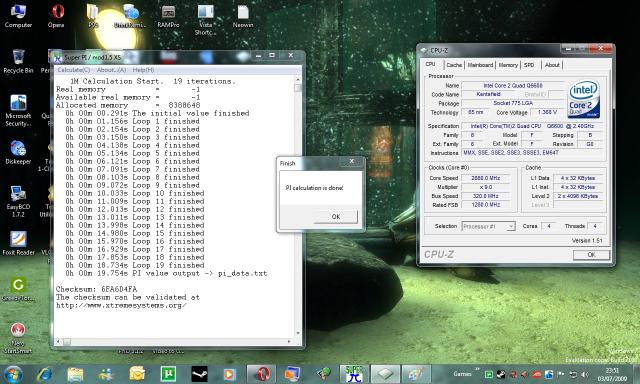Click the Level 2 cache 2 x 4096 KBytes value
Screen dimensions: 640x384
[x=578, y=196]
